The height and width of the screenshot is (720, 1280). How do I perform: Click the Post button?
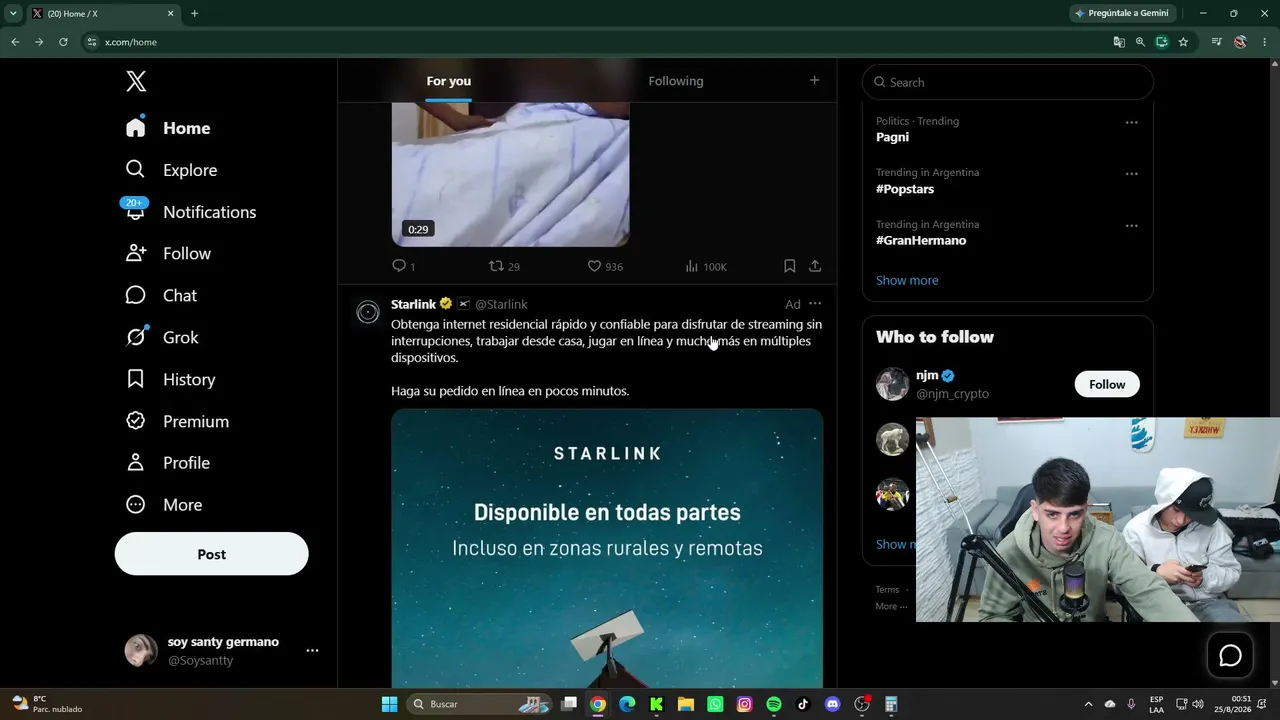tap(211, 554)
